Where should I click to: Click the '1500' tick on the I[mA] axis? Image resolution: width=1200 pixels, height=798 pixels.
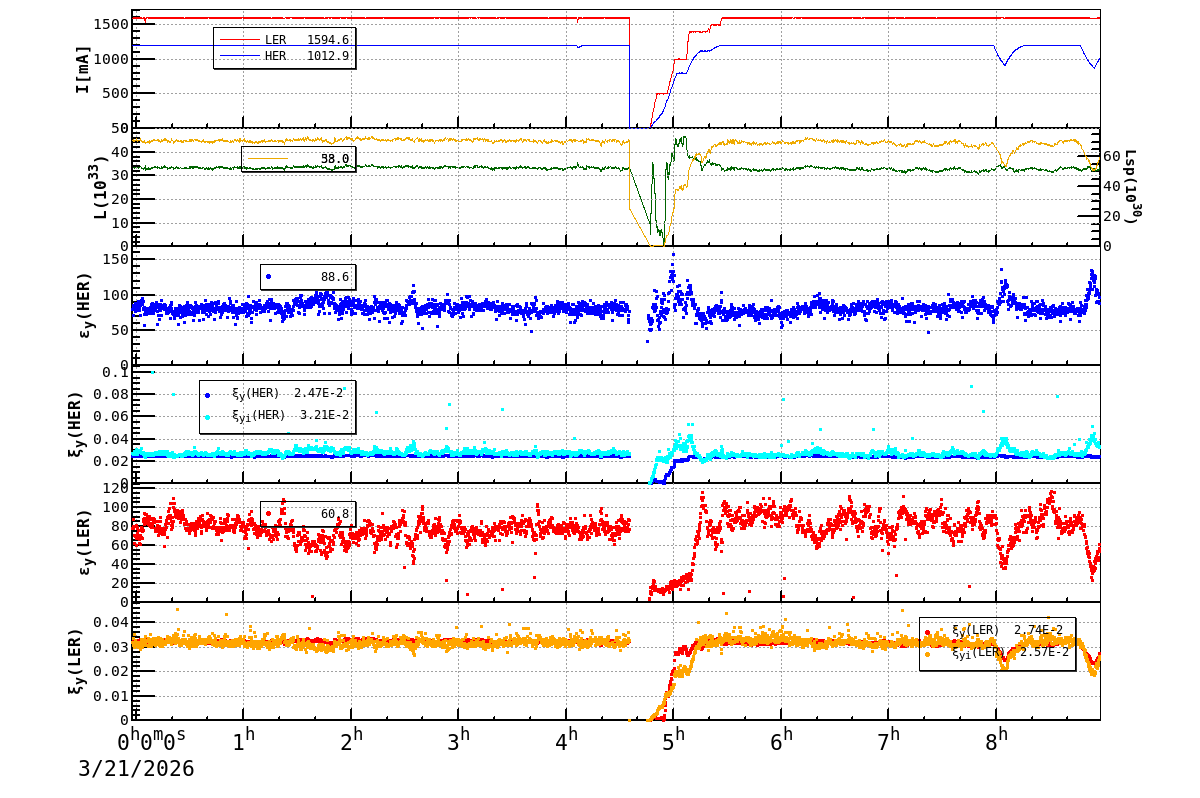109,23
